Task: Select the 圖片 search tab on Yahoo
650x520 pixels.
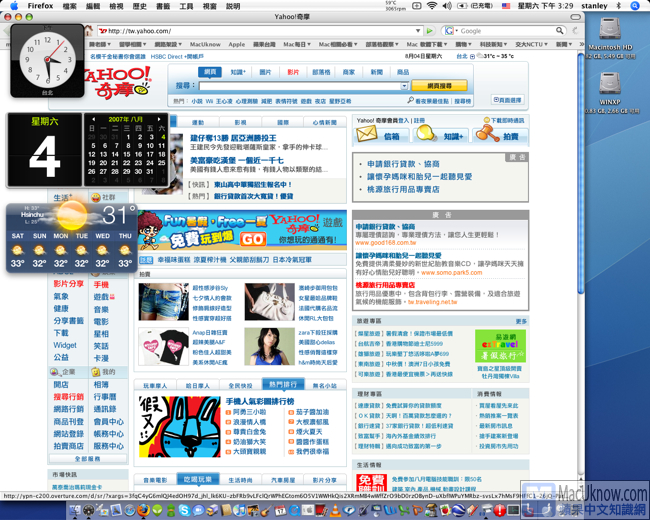Action: (265, 72)
